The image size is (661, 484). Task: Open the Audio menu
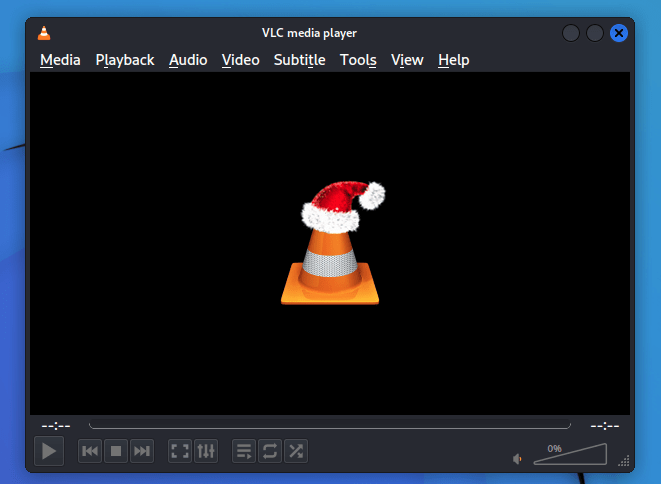[x=188, y=60]
